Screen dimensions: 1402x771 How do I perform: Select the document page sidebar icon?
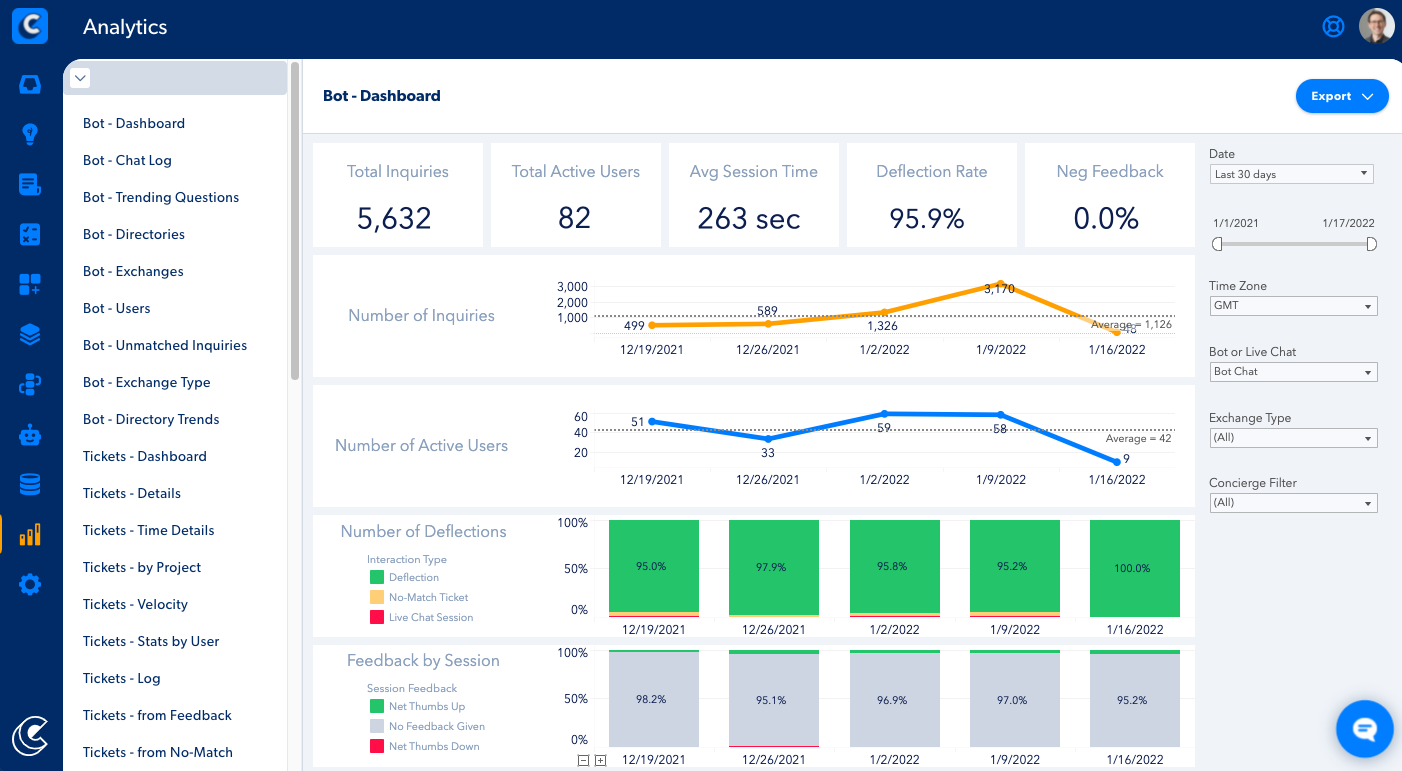(x=30, y=184)
